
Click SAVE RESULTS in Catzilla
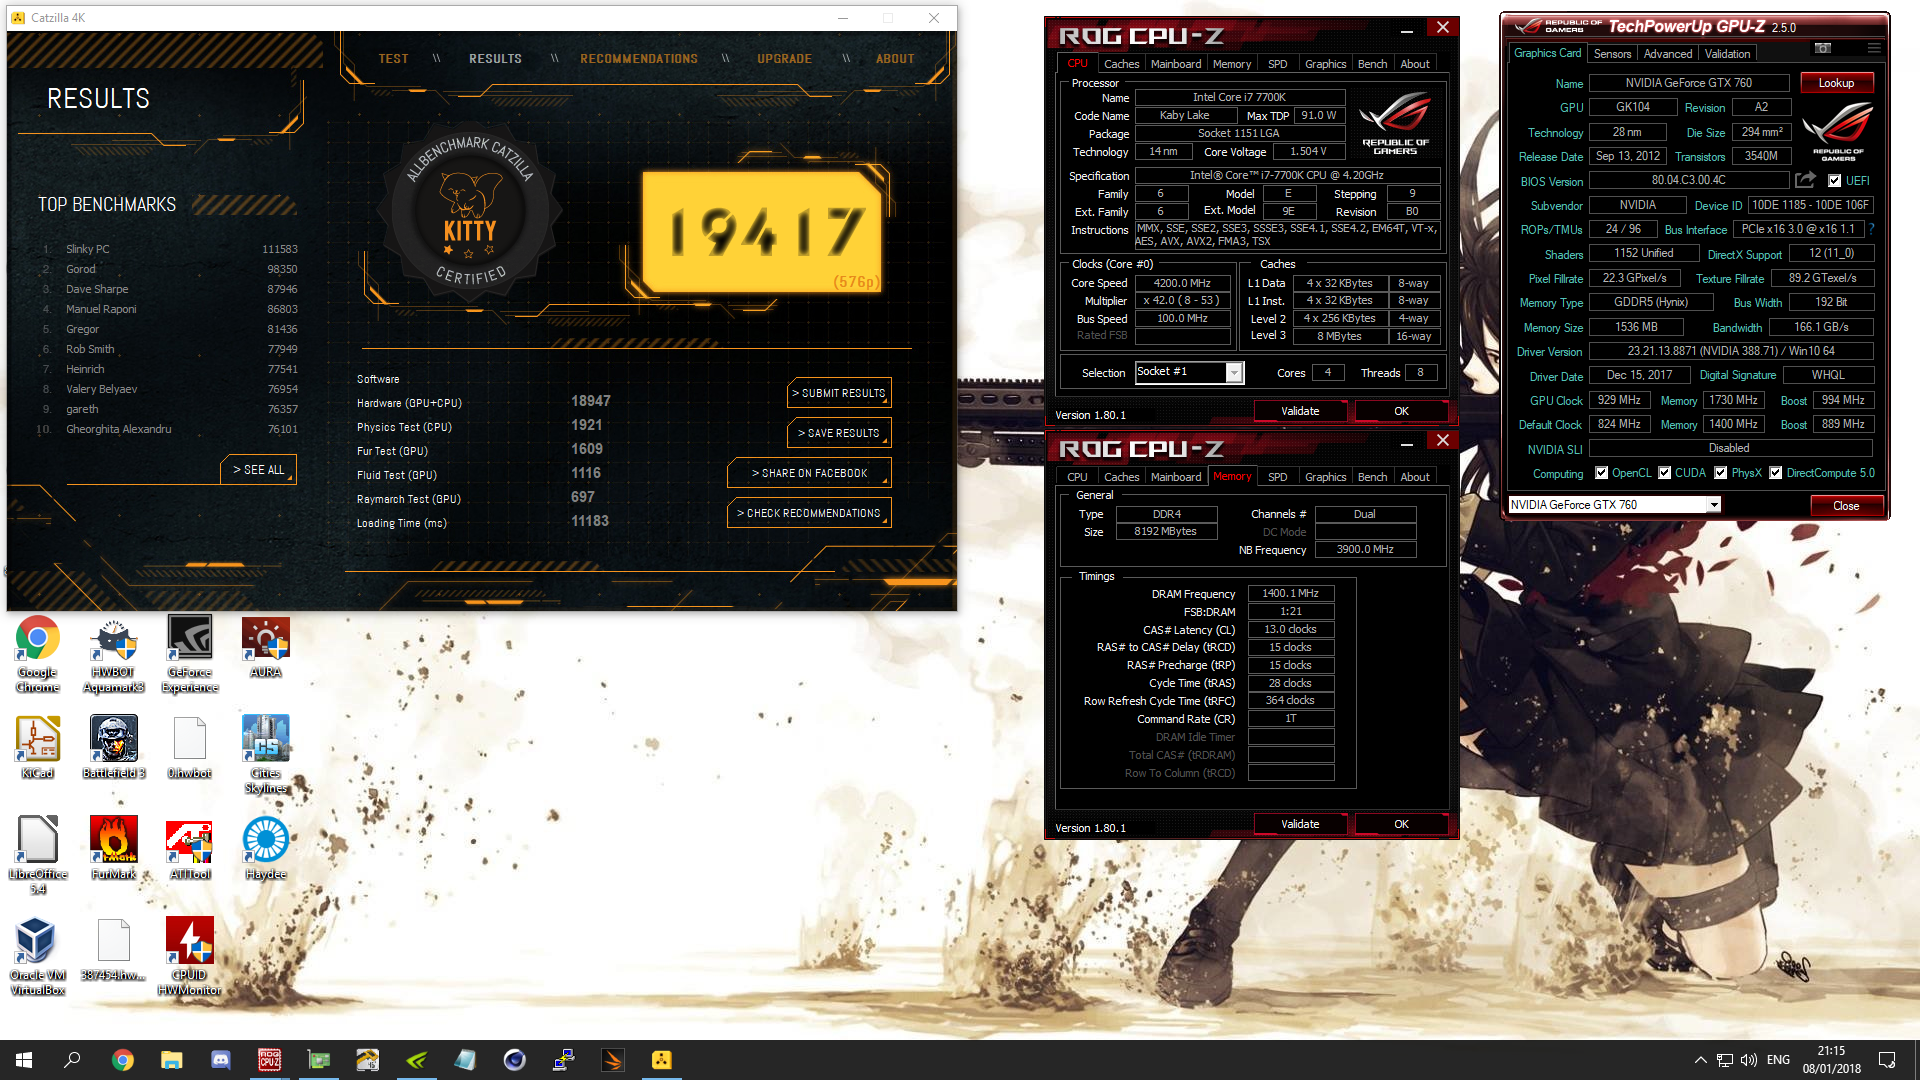click(839, 433)
